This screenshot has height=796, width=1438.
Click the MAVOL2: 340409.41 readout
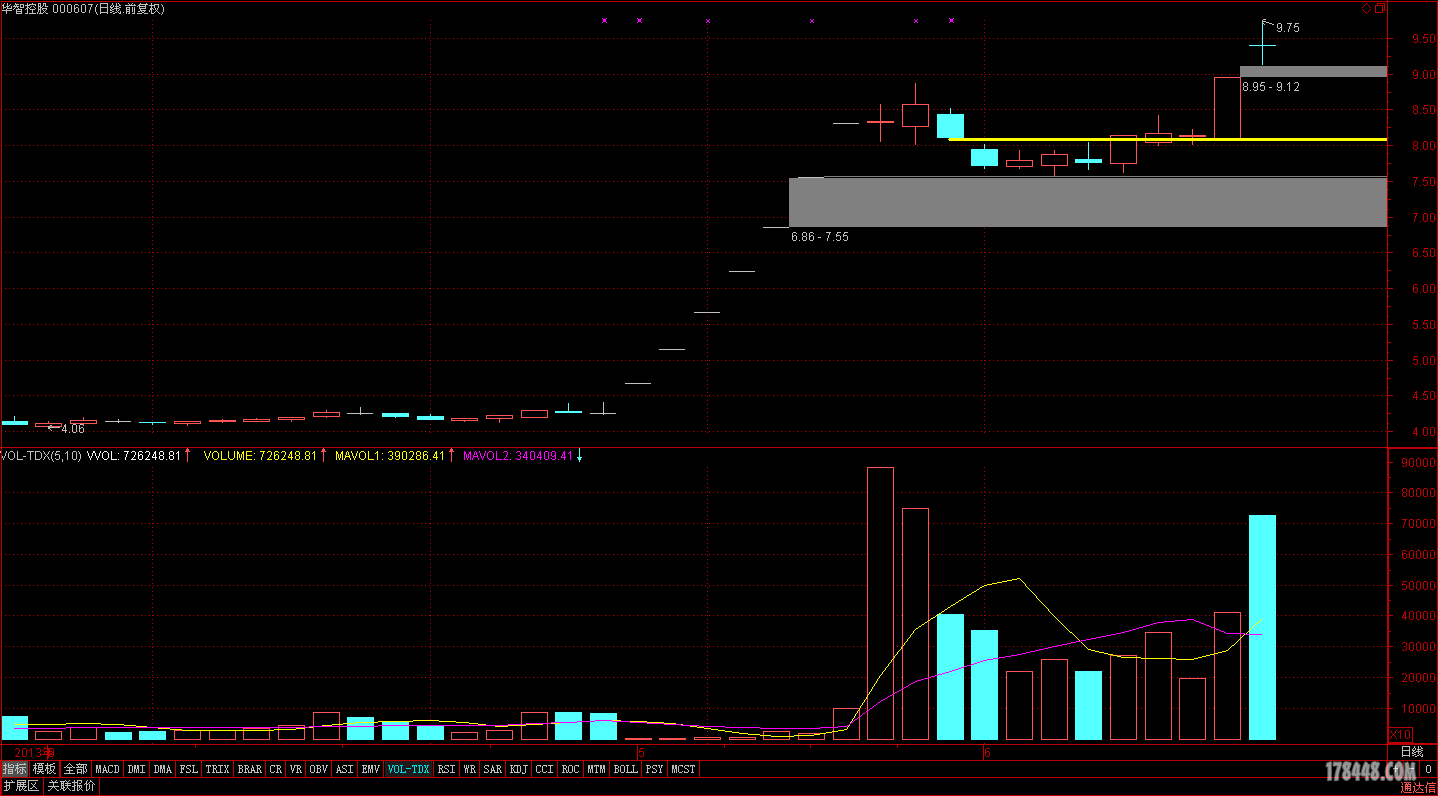518,456
